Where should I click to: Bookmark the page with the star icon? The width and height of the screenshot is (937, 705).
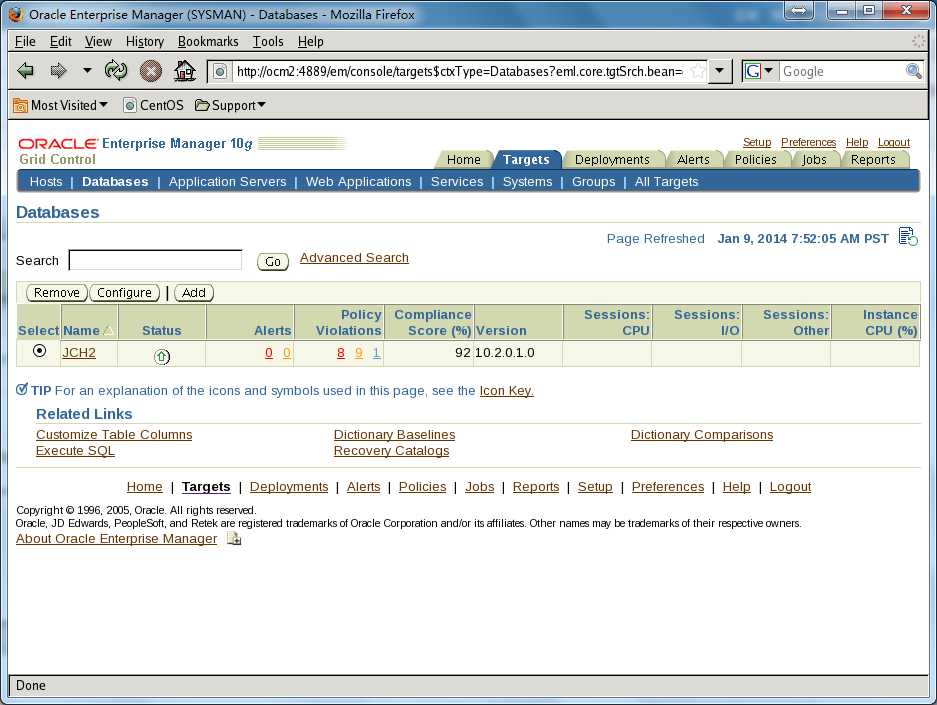[697, 72]
